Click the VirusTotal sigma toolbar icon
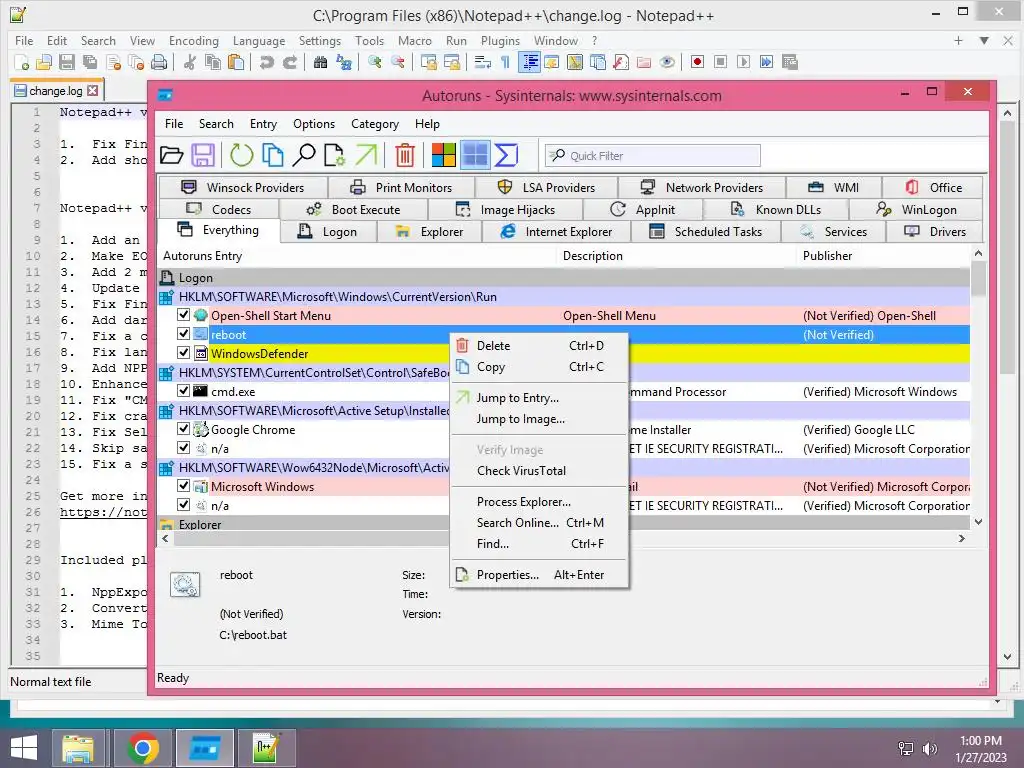Viewport: 1024px width, 768px height. 506,155
